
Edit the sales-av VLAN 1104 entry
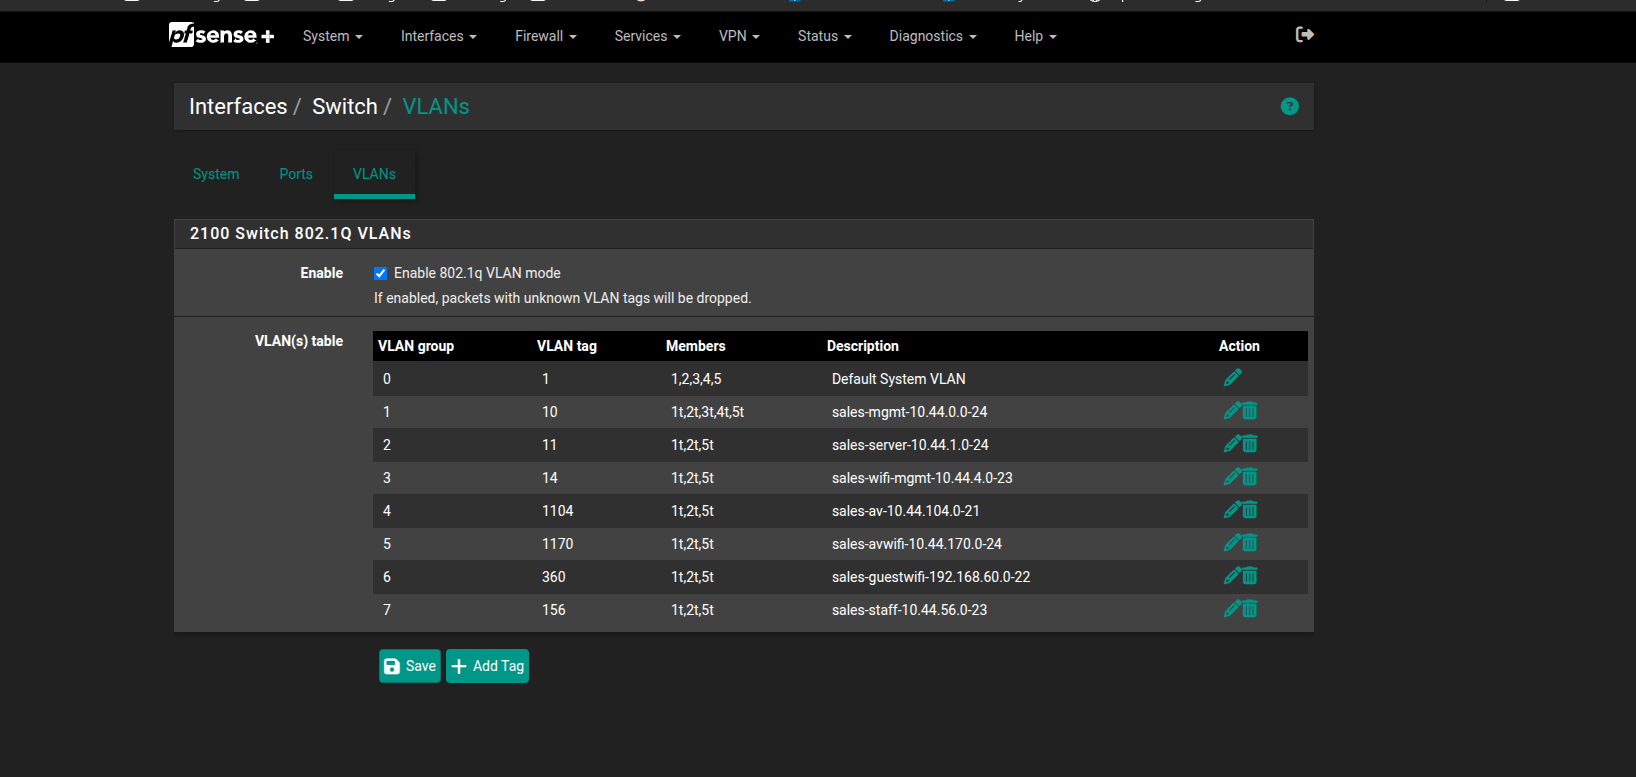coord(1232,510)
